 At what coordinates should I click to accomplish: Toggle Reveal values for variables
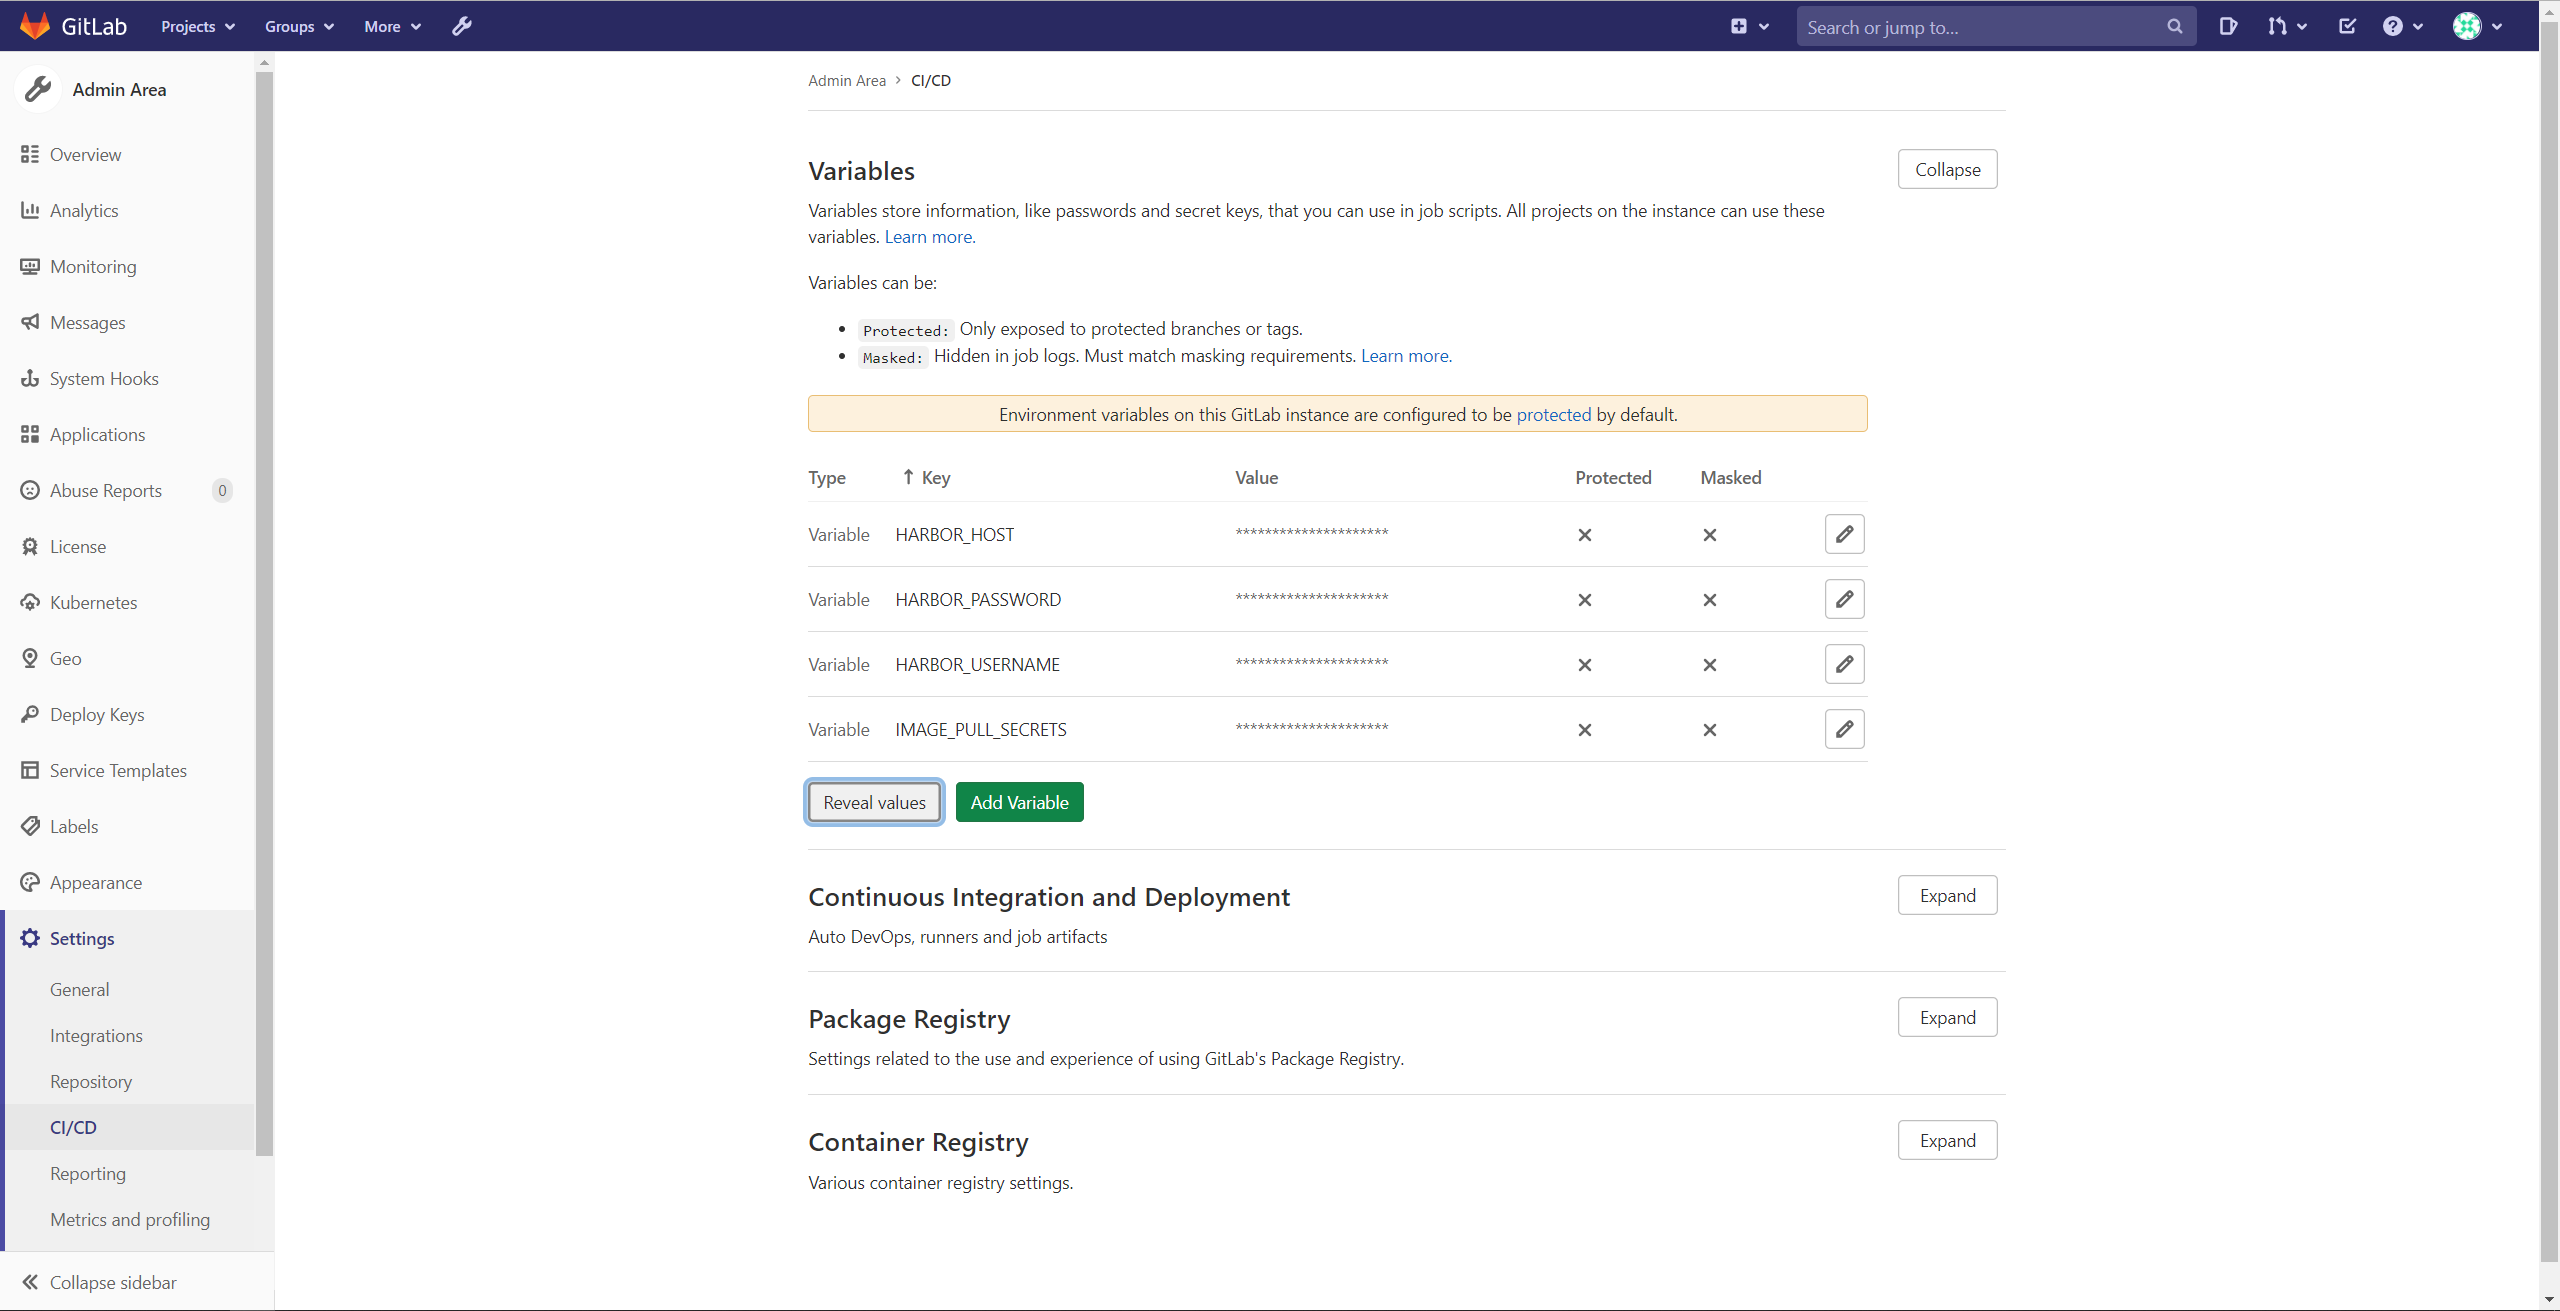point(874,802)
